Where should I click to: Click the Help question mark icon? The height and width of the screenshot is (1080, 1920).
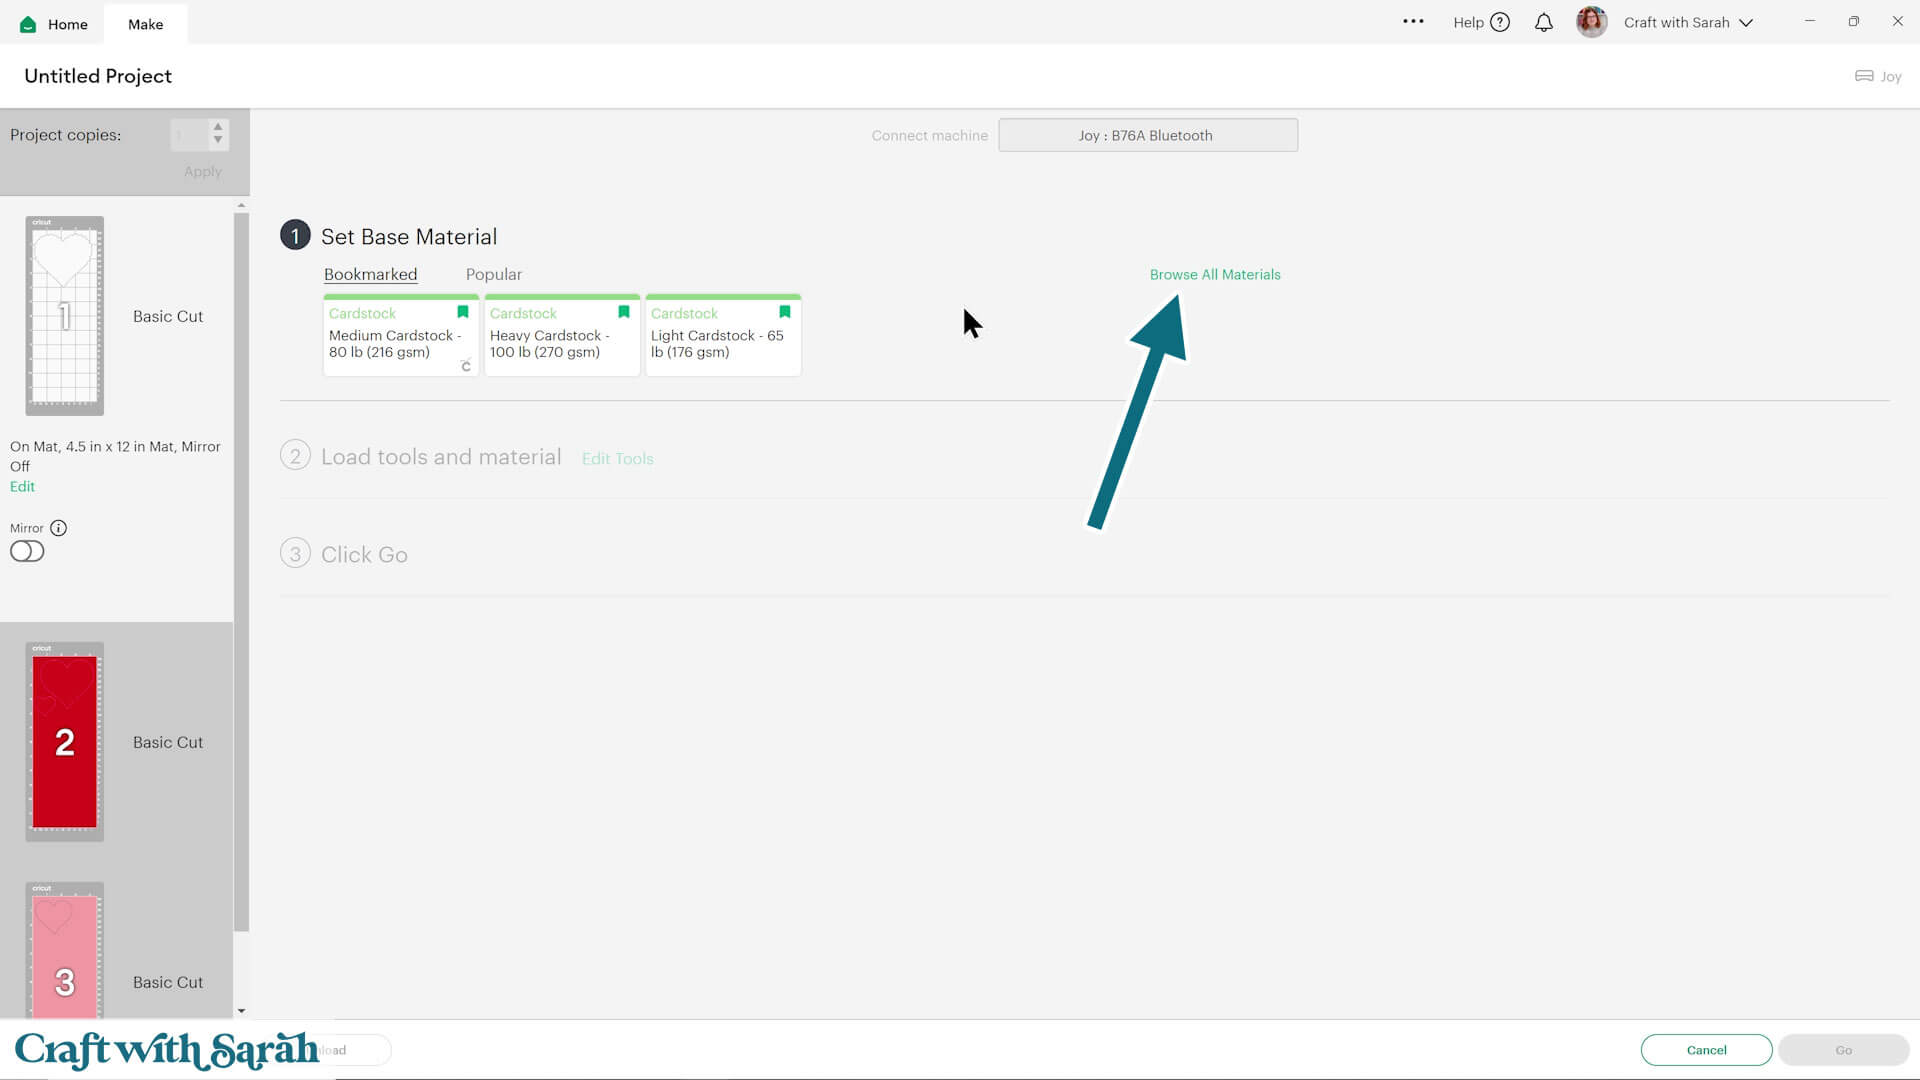click(1499, 22)
